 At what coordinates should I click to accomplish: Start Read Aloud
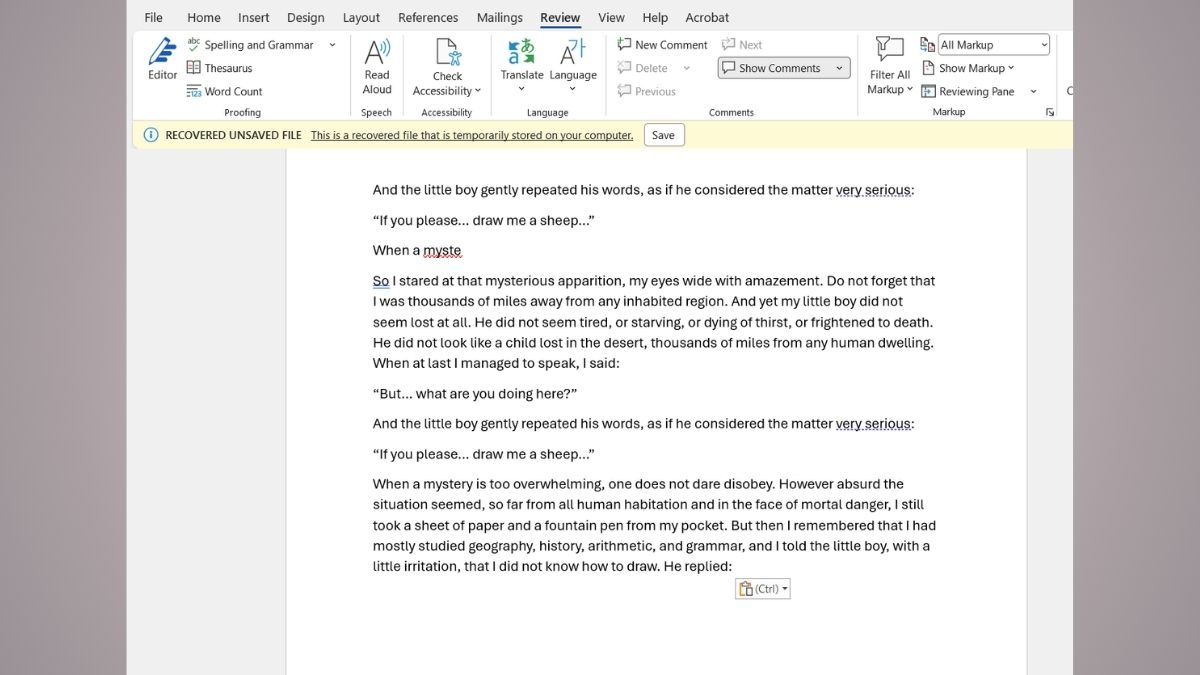point(377,66)
